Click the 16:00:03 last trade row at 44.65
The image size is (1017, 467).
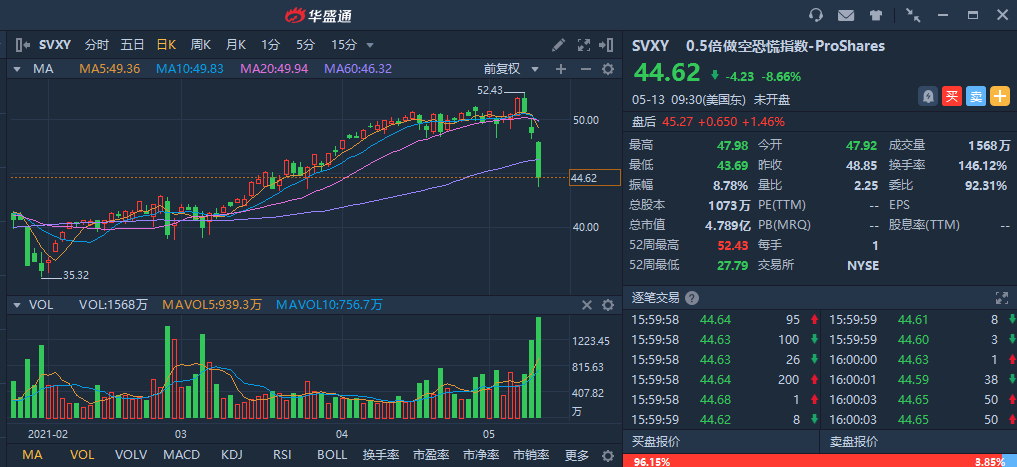[x=918, y=420]
